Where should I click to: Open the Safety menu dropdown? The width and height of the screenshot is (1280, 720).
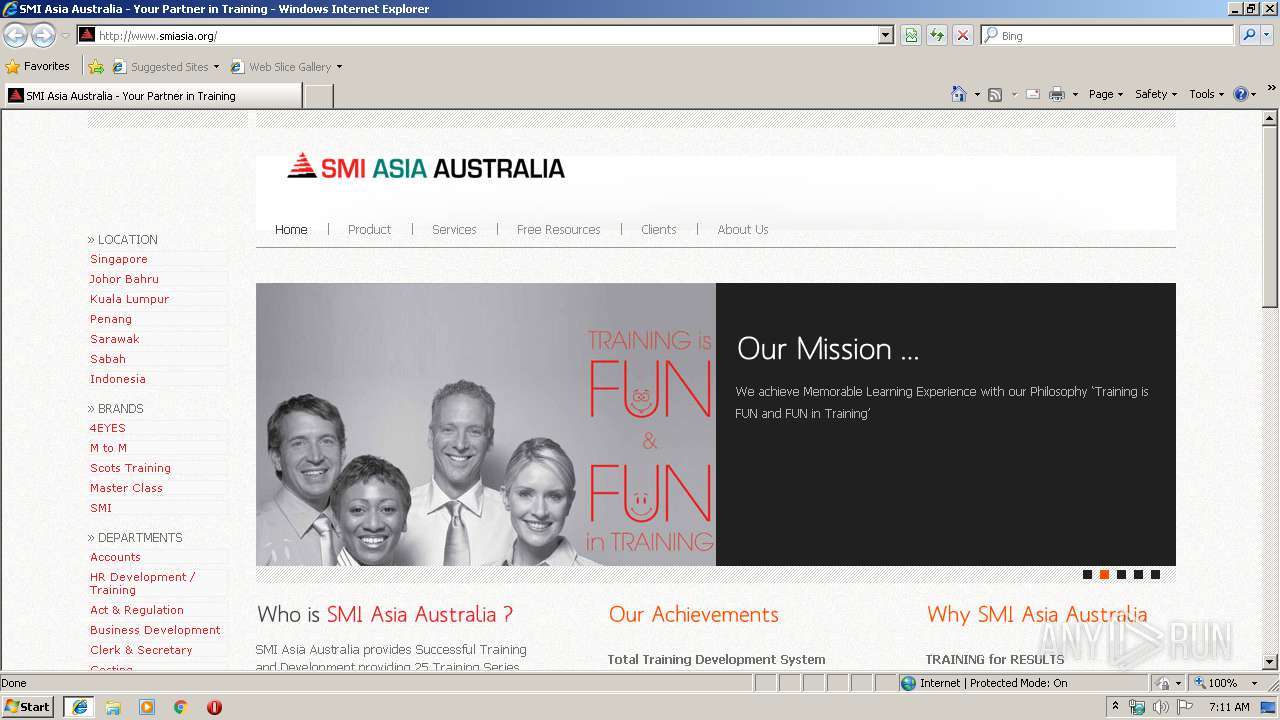[x=1156, y=94]
